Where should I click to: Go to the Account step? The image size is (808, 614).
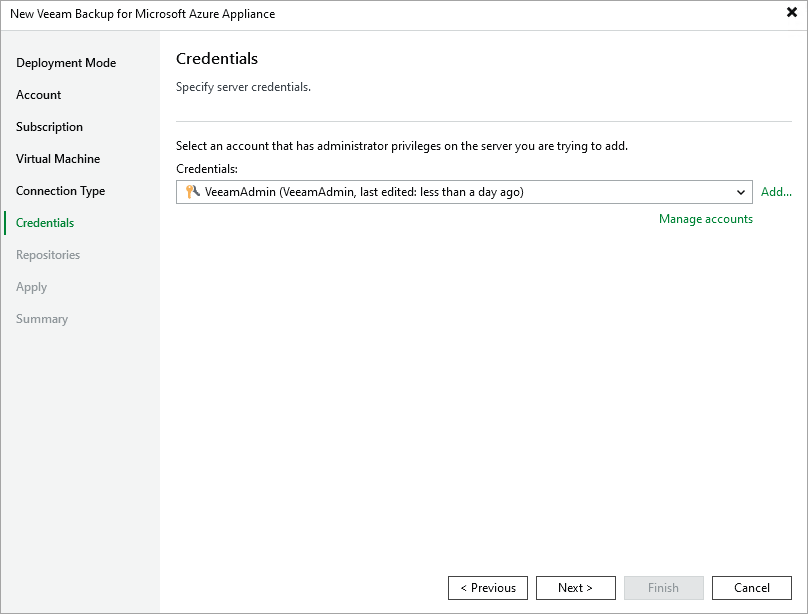pyautogui.click(x=39, y=95)
